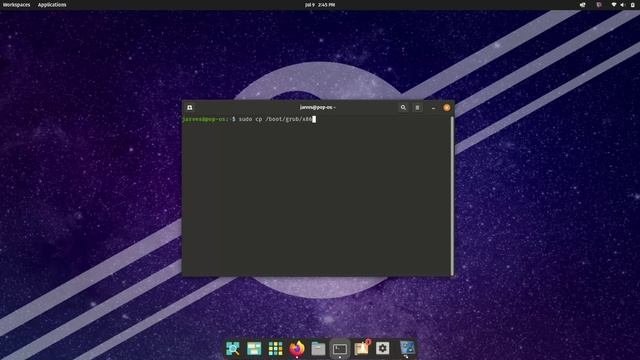
Task: Open Settings gear from the dock
Action: point(382,348)
